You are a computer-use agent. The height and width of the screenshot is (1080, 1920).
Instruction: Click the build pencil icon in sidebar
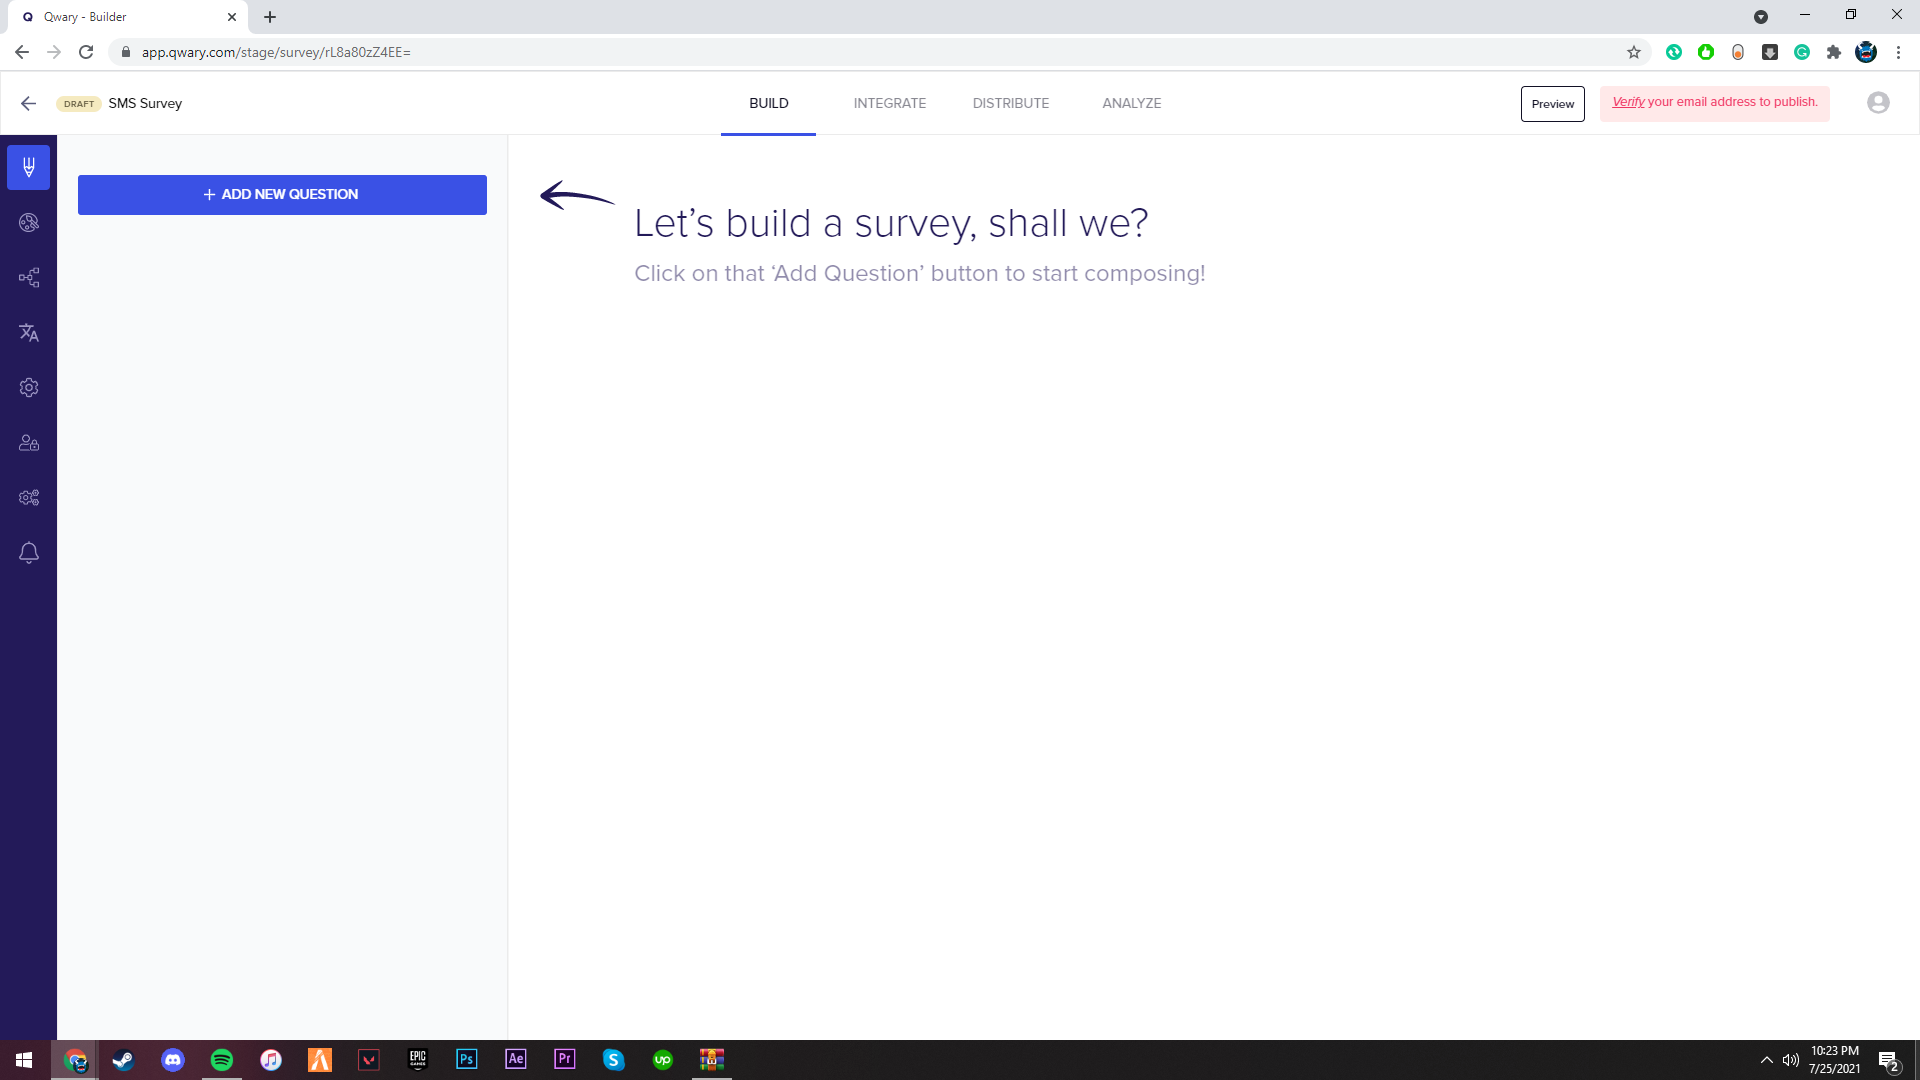(28, 167)
